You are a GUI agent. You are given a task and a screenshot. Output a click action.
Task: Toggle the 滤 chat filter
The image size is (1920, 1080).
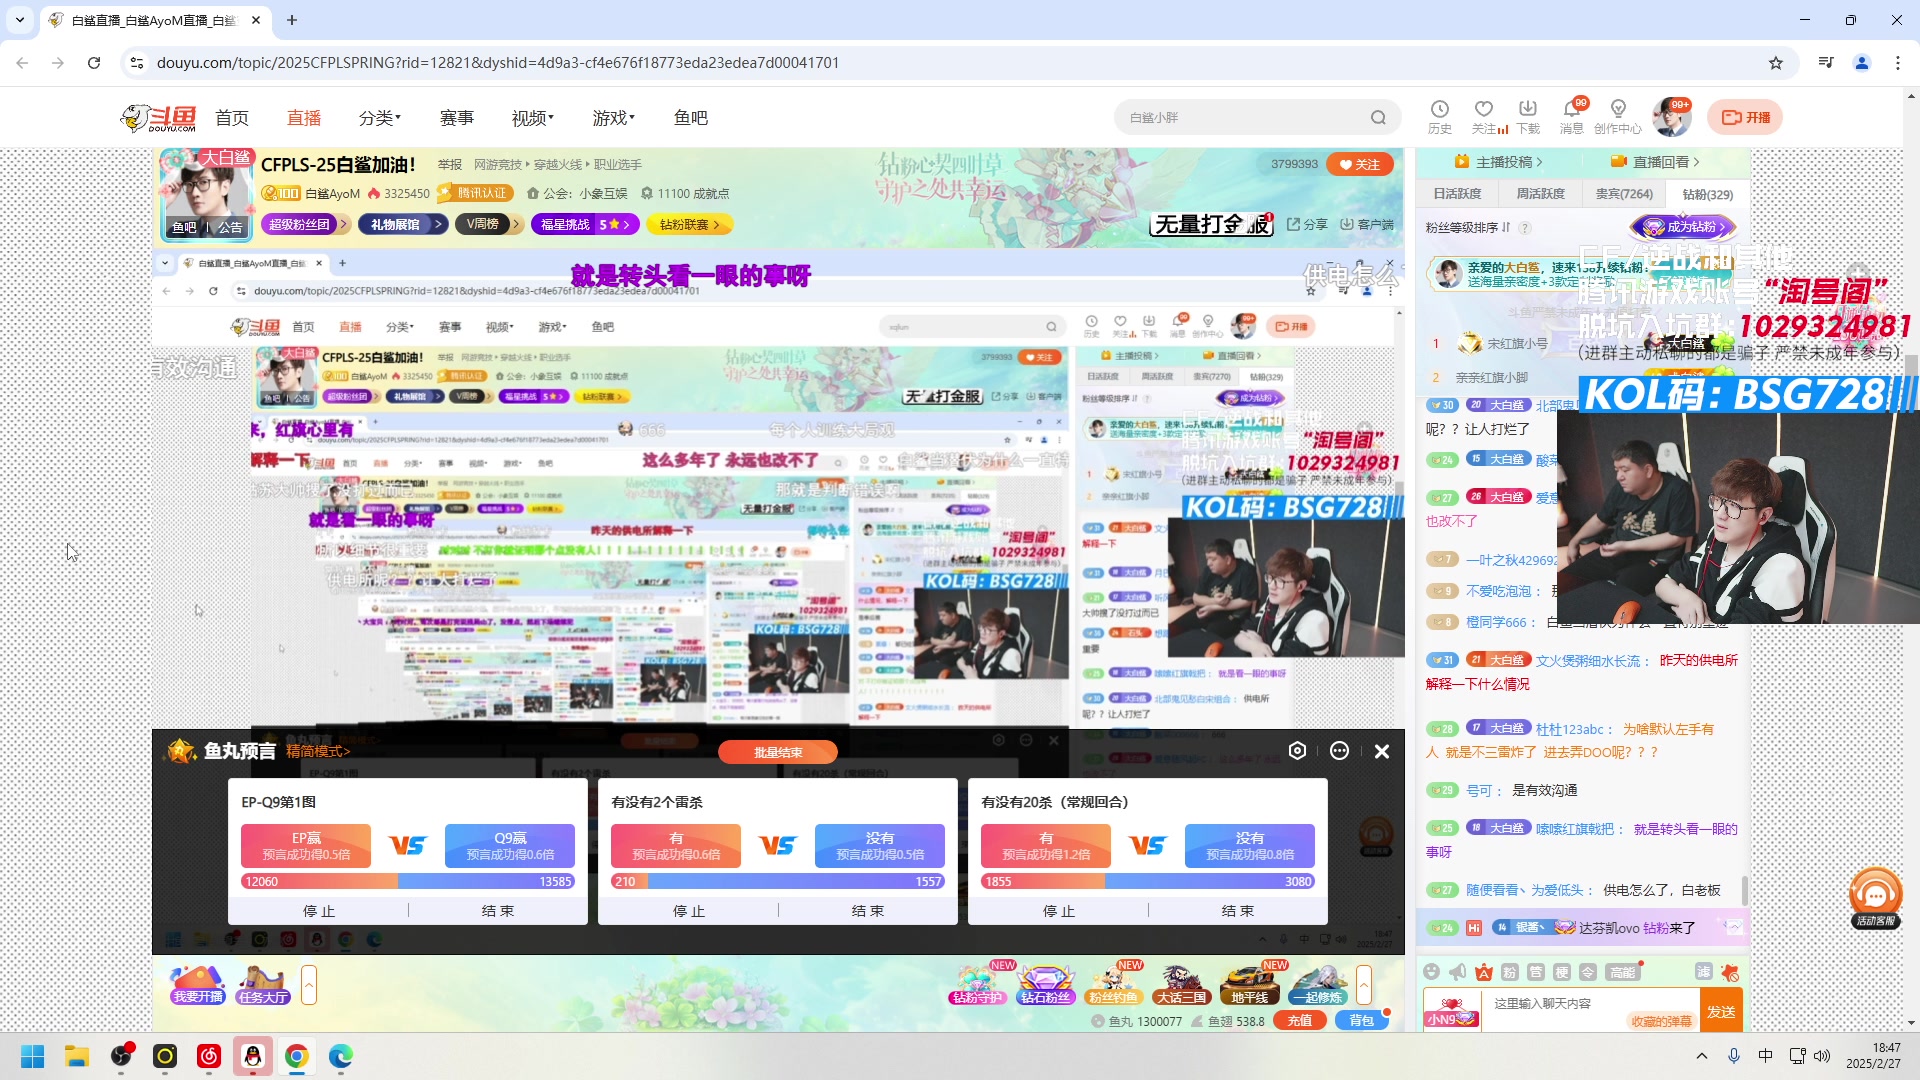click(1704, 972)
